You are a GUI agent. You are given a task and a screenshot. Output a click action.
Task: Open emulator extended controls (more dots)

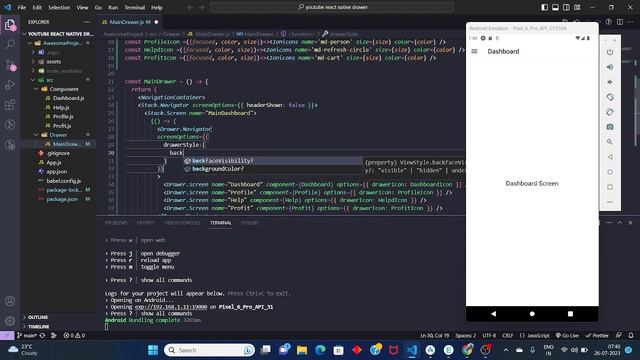[610, 202]
